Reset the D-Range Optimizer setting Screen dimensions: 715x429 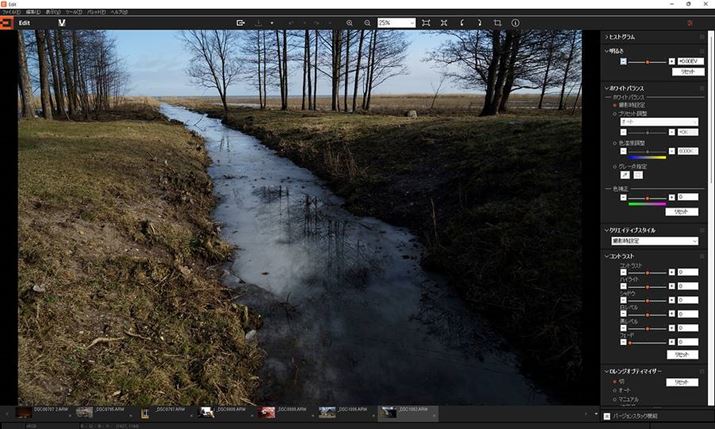[681, 382]
